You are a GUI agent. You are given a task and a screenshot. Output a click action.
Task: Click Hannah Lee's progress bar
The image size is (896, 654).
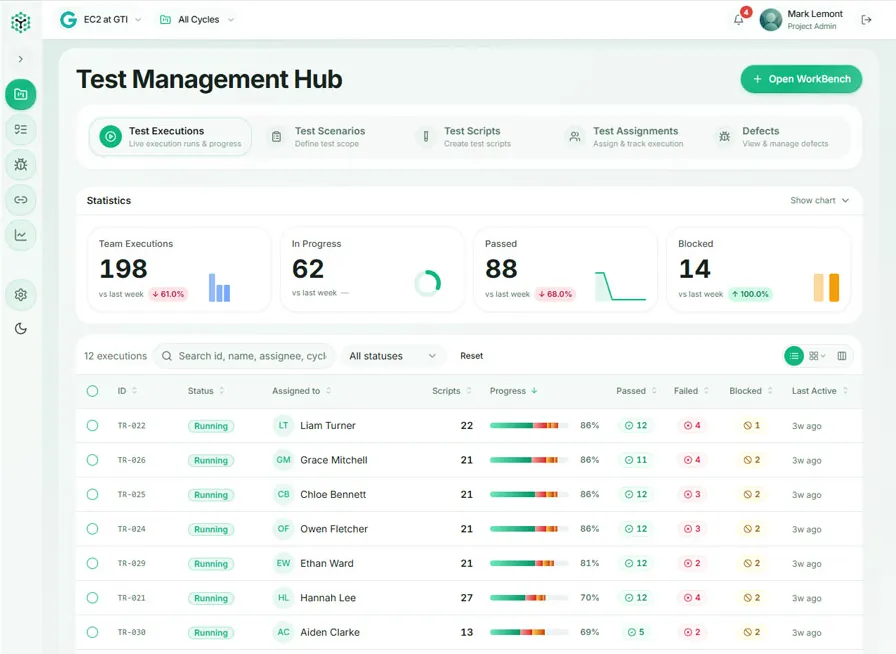[x=529, y=598]
